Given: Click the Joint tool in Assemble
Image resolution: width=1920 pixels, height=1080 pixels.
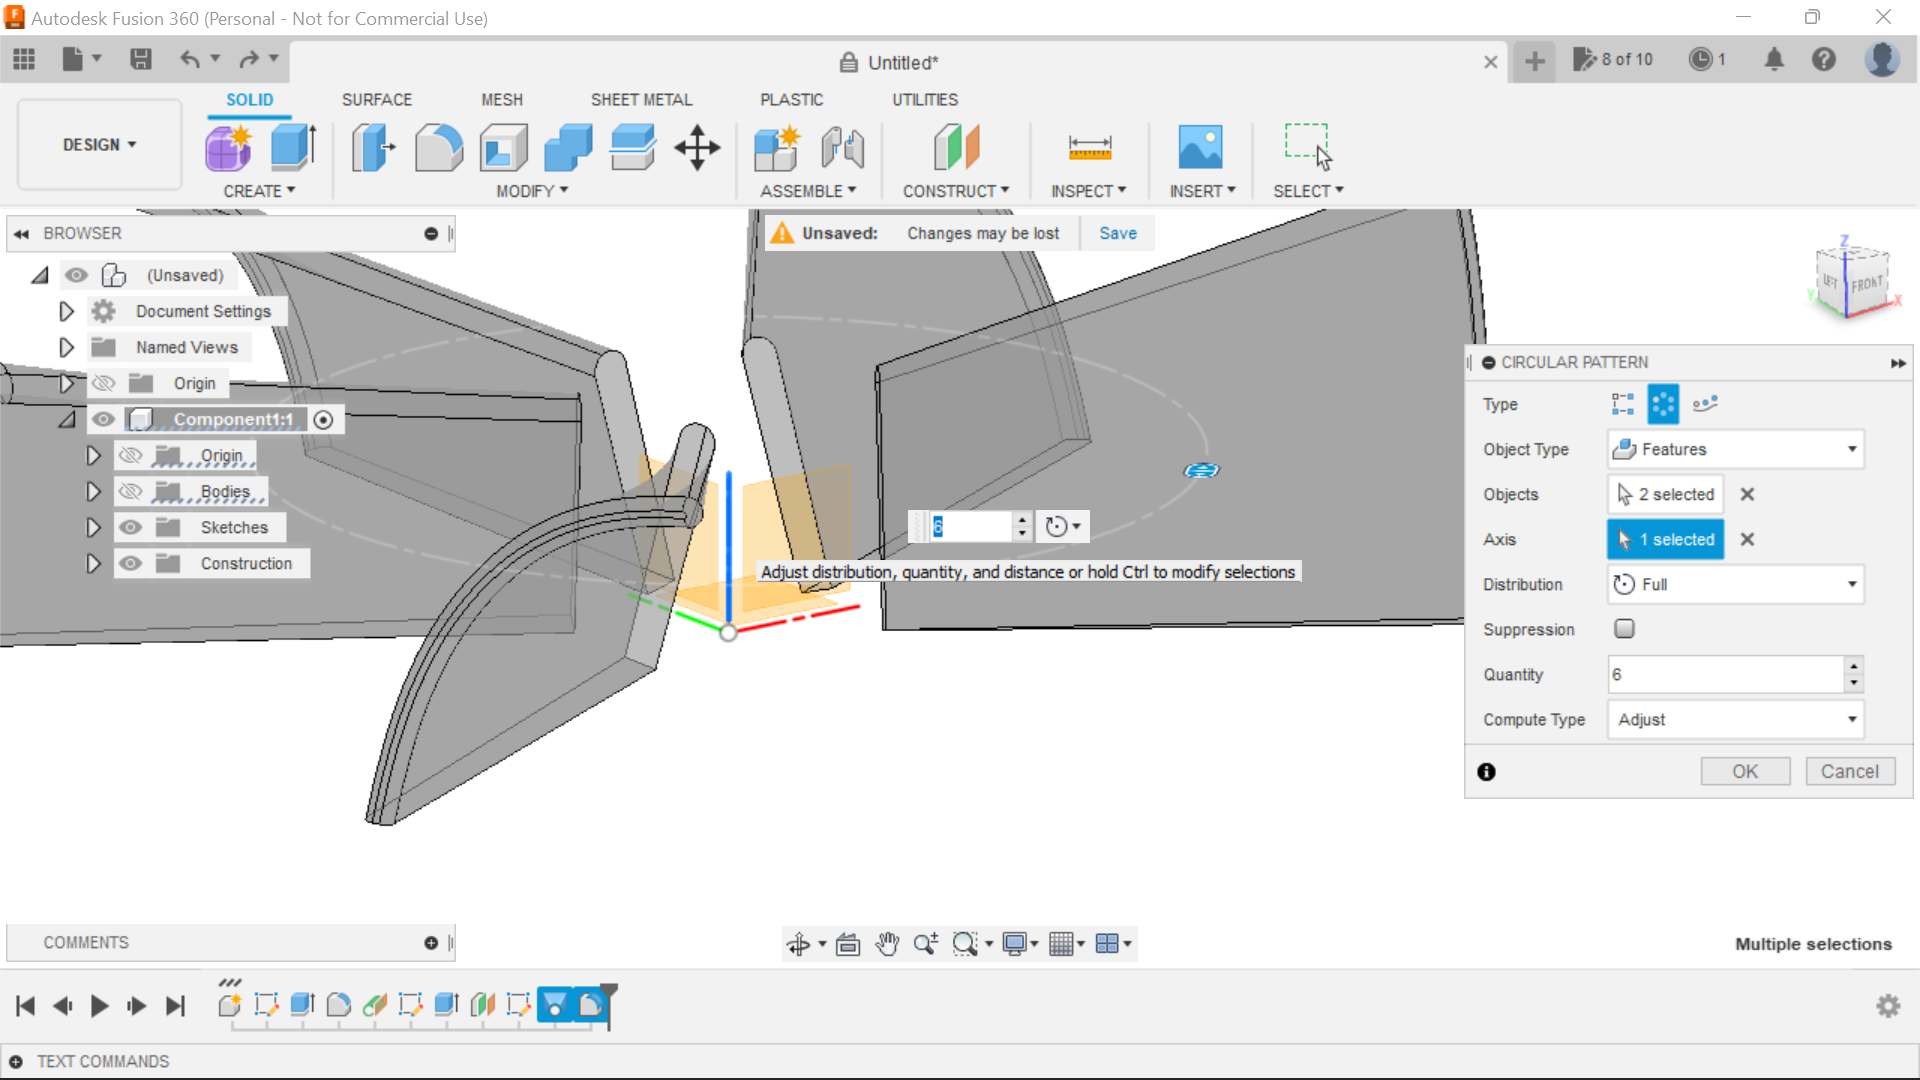Looking at the screenshot, I should [842, 148].
